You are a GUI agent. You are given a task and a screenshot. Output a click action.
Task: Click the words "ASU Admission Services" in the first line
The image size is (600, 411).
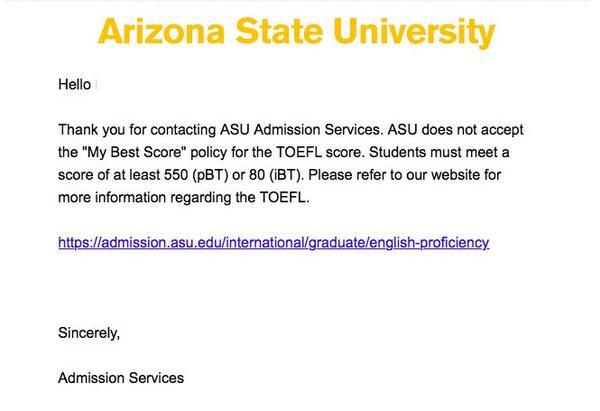pyautogui.click(x=301, y=130)
